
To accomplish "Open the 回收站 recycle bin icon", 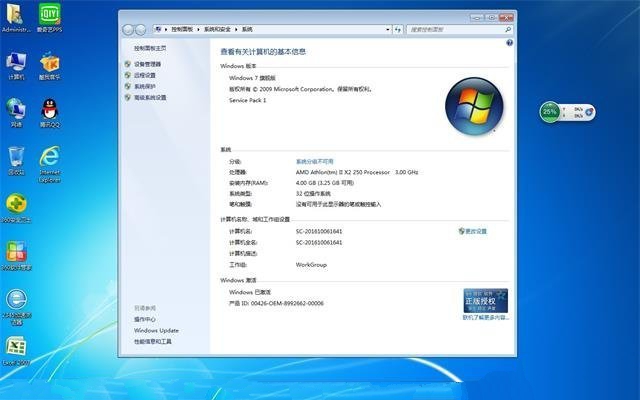I will (x=16, y=156).
